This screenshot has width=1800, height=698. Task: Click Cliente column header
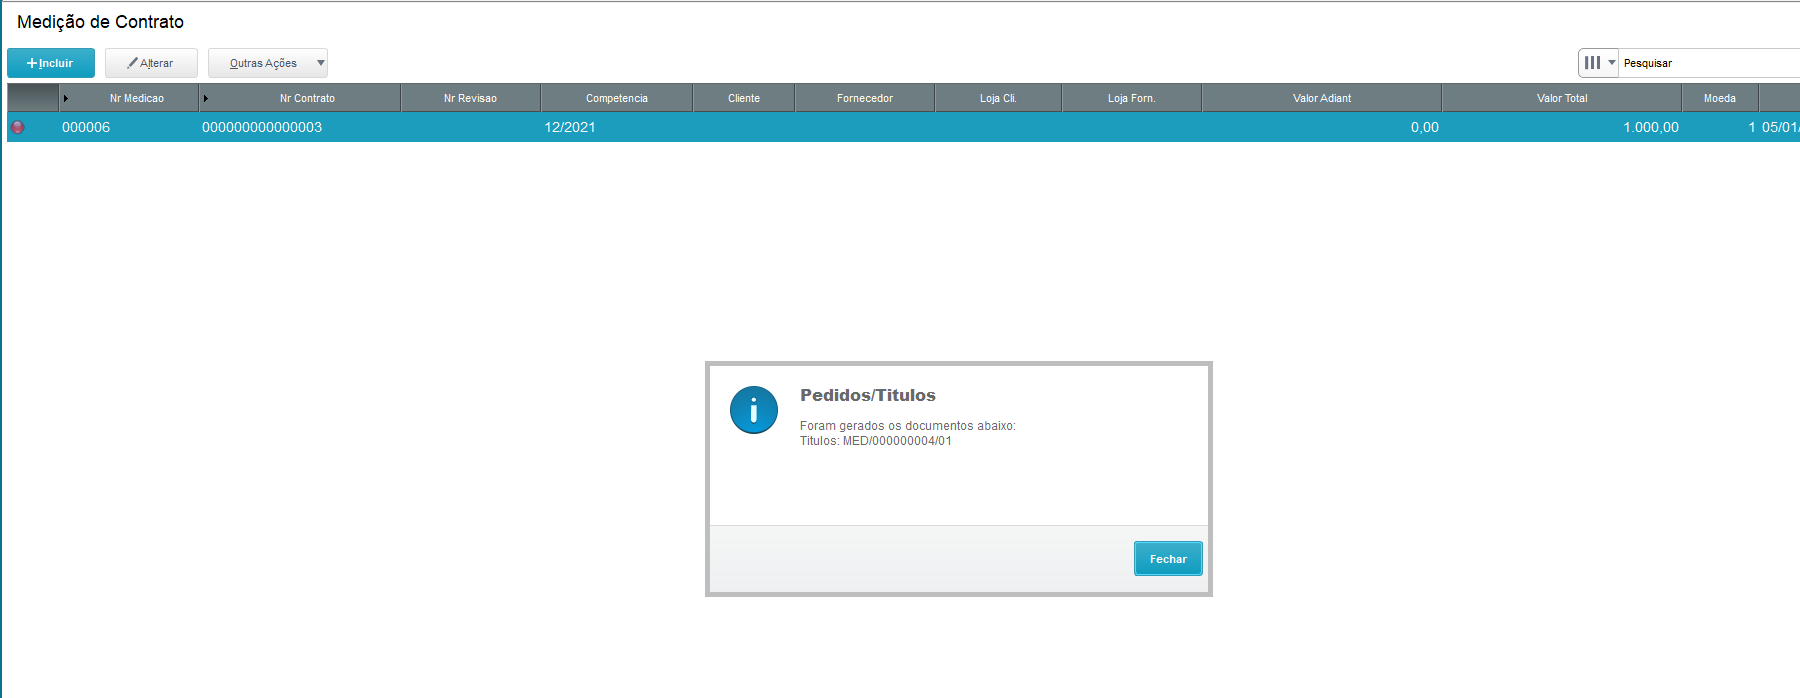(x=744, y=98)
